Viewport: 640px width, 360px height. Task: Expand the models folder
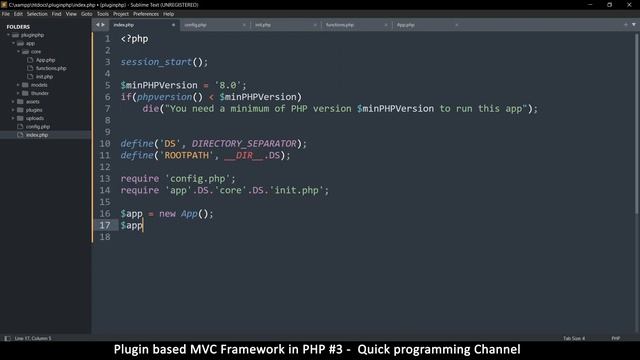(x=18, y=85)
